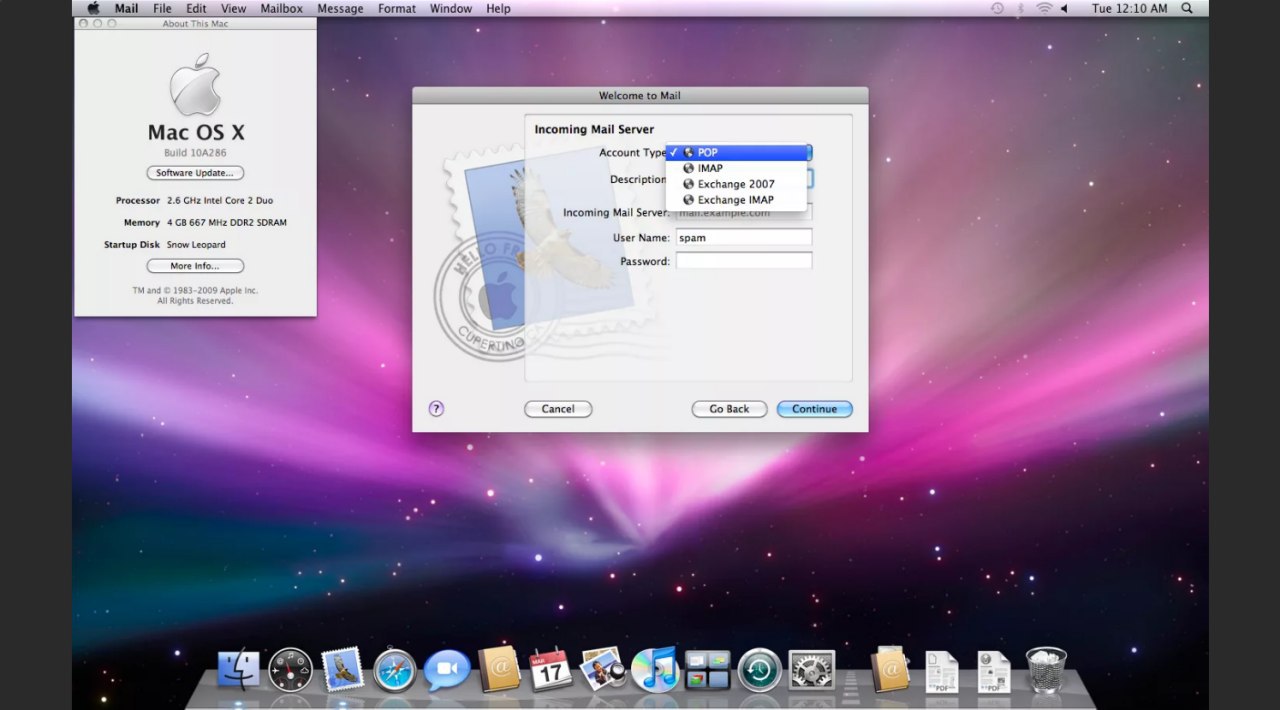Click the menu bar clock Tue 12:10 AM
Viewport: 1280px width, 710px height.
pyautogui.click(x=1129, y=8)
